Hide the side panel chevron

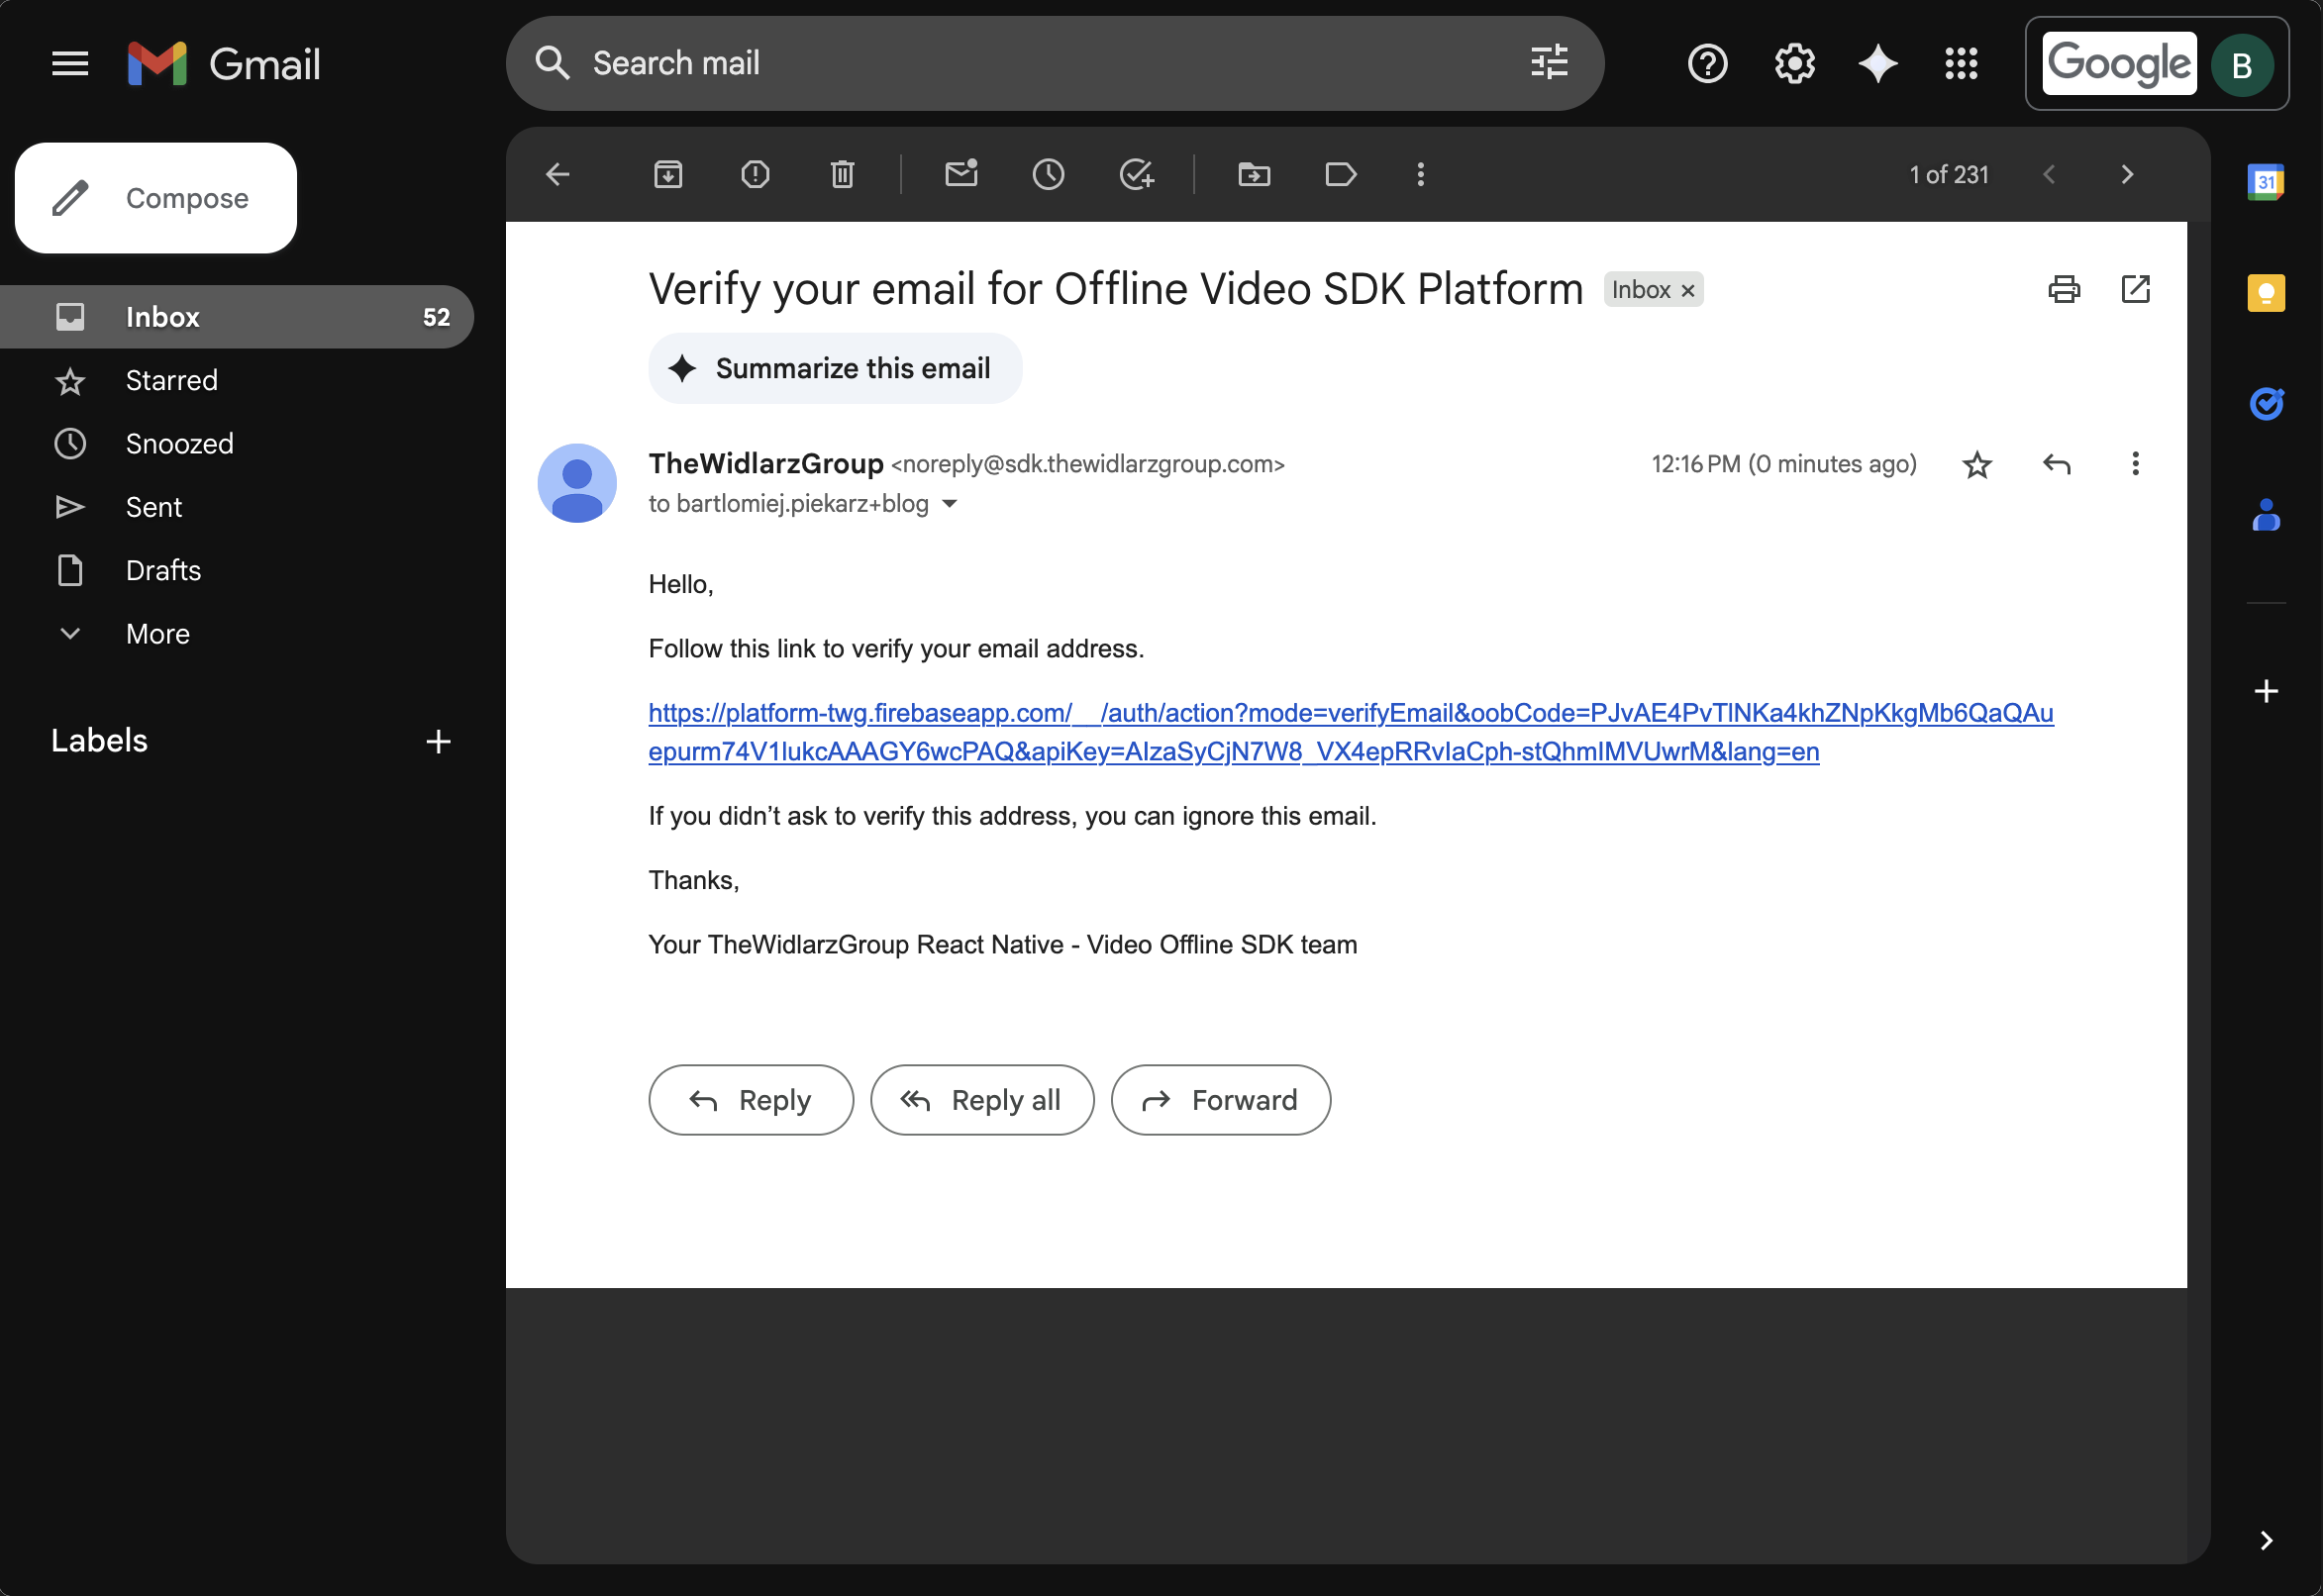point(2265,1540)
